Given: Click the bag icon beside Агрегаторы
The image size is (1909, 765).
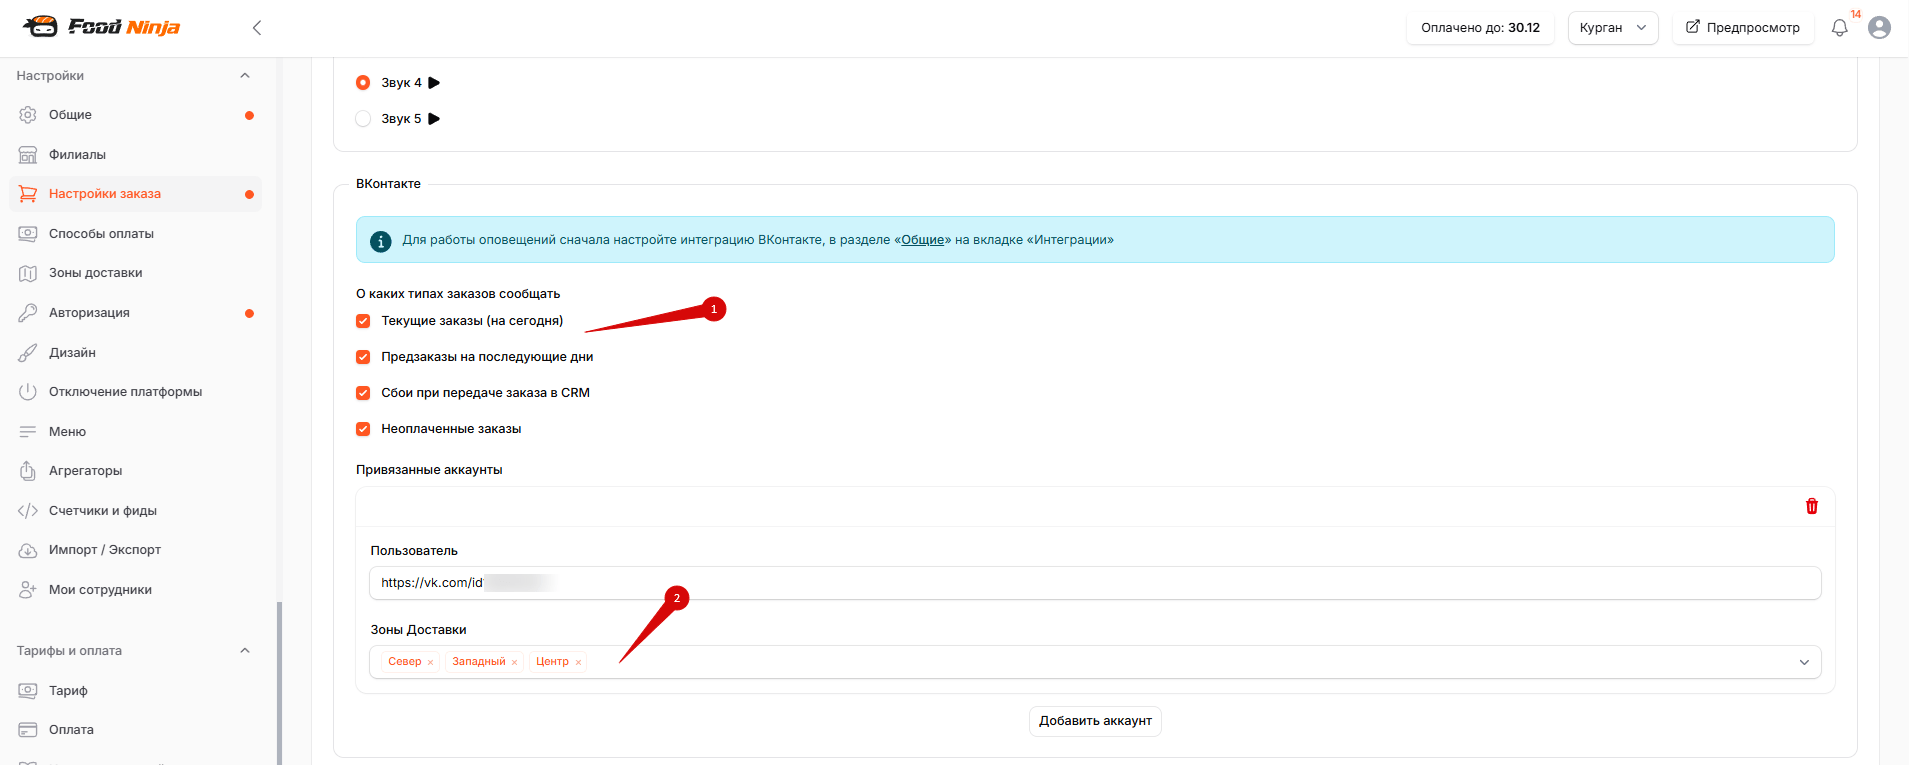Looking at the screenshot, I should coord(28,471).
